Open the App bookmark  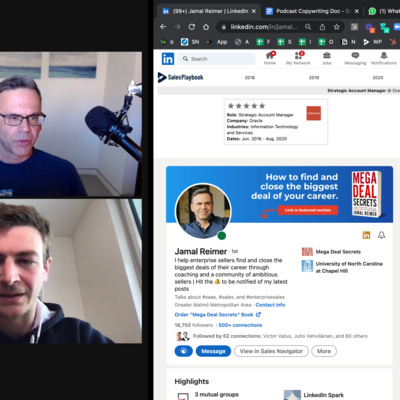pyautogui.click(x=217, y=42)
